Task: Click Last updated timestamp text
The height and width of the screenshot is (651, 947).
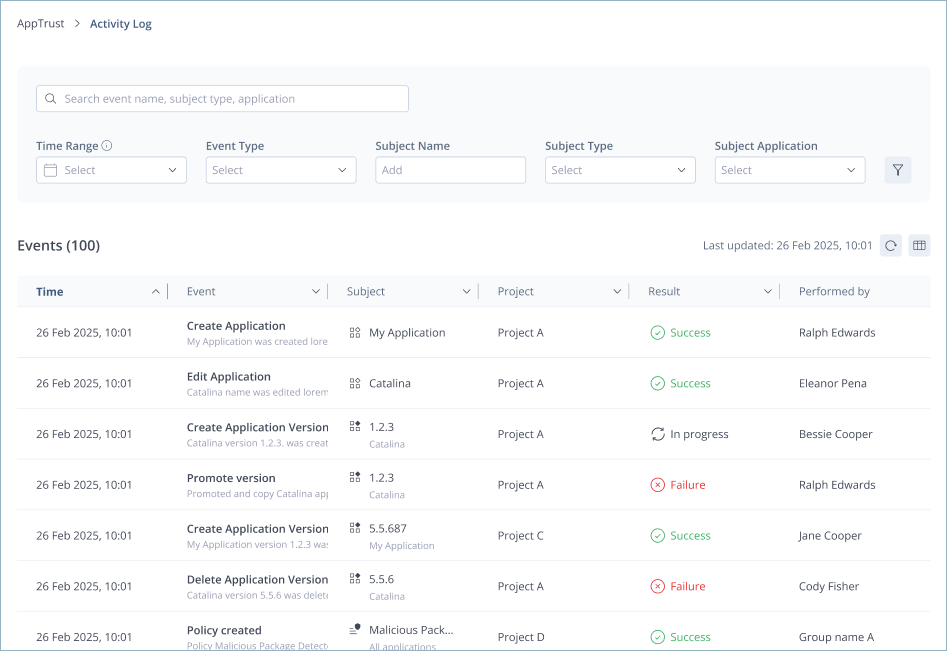Action: (788, 246)
